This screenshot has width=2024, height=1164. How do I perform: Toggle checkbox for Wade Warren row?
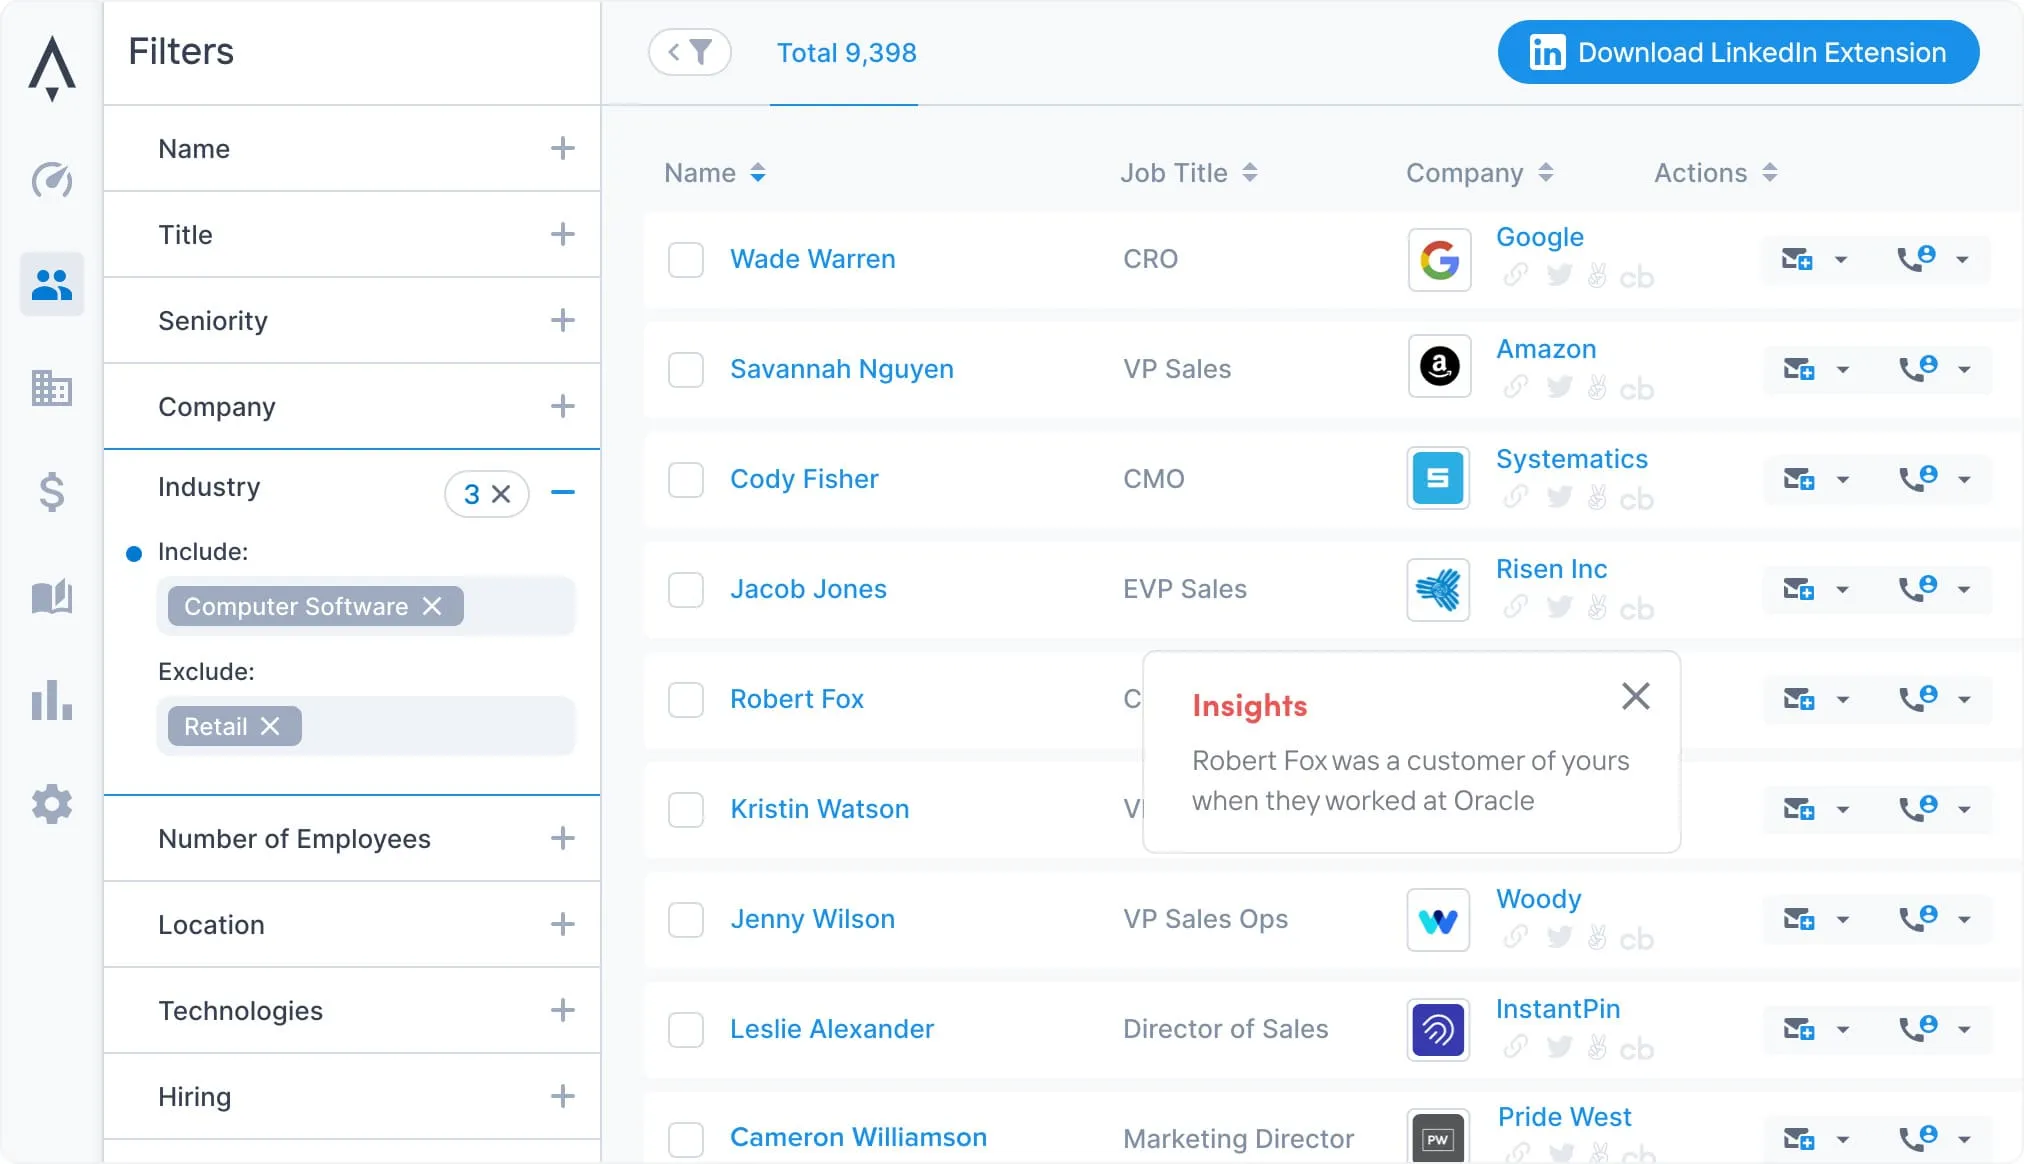pos(687,260)
